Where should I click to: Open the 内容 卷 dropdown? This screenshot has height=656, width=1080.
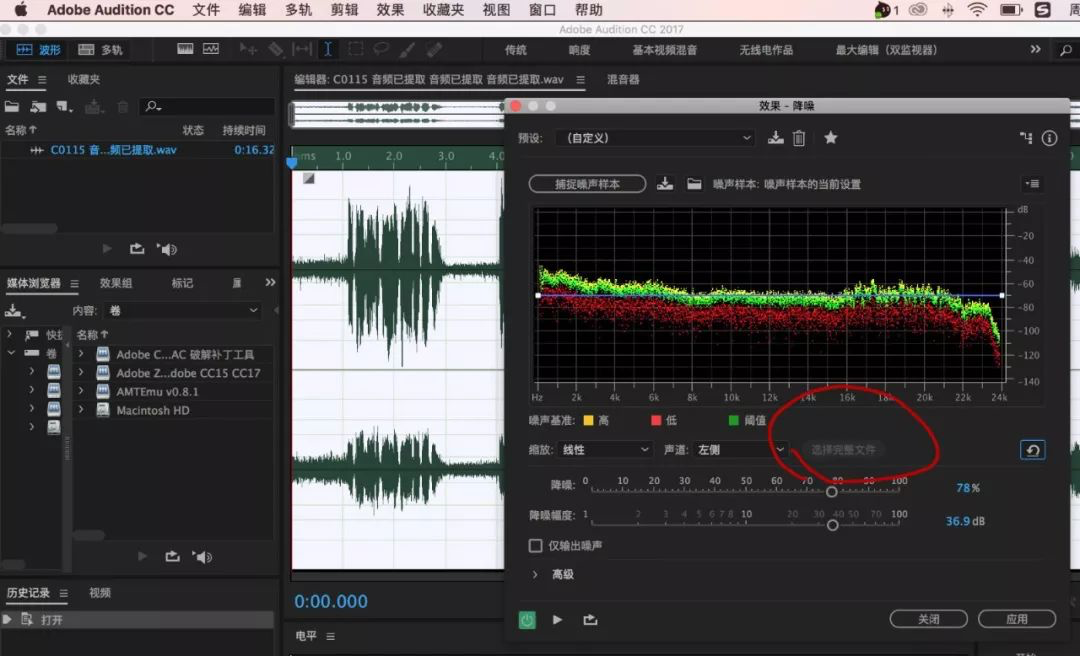(x=183, y=311)
